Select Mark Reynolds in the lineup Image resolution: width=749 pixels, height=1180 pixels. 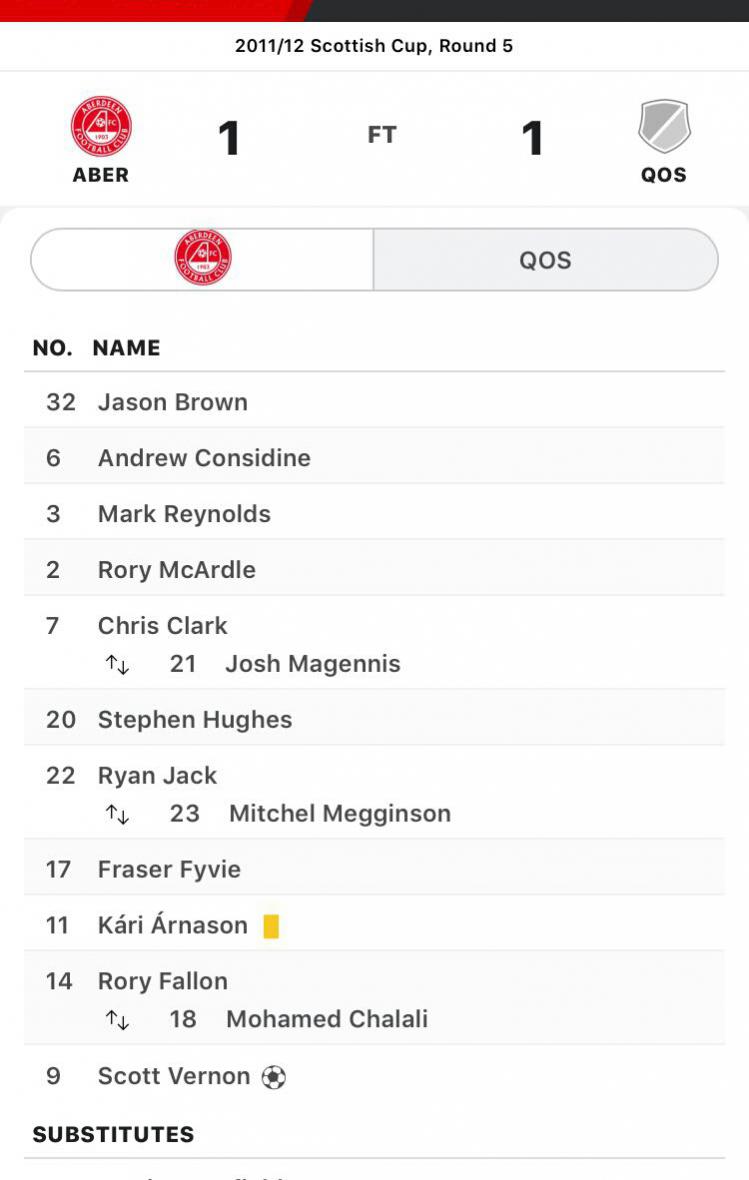(374, 512)
